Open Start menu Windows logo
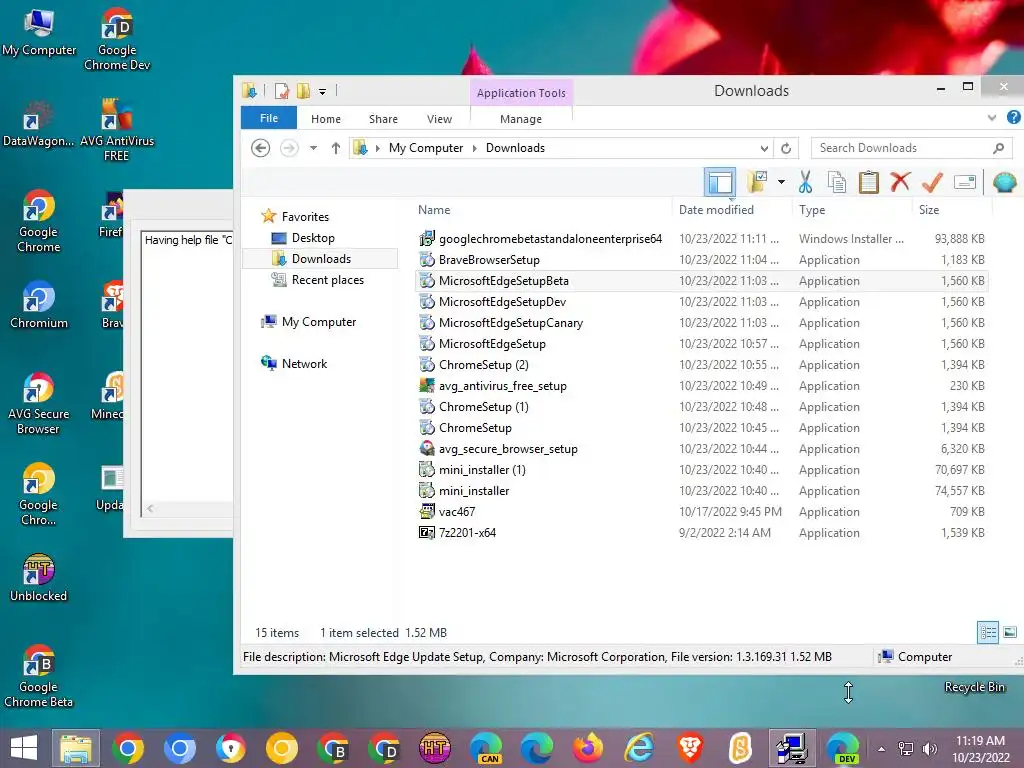This screenshot has height=768, width=1024. (24, 748)
